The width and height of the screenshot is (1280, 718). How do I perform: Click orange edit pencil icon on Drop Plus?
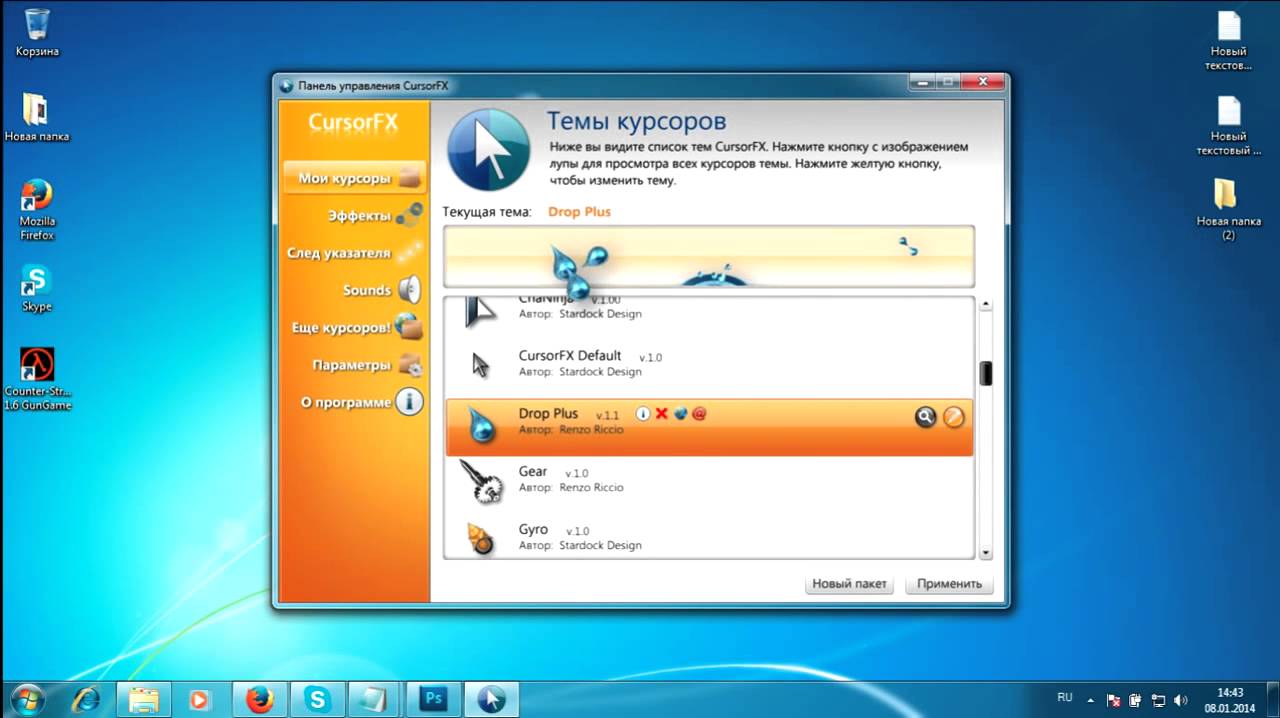tap(954, 417)
